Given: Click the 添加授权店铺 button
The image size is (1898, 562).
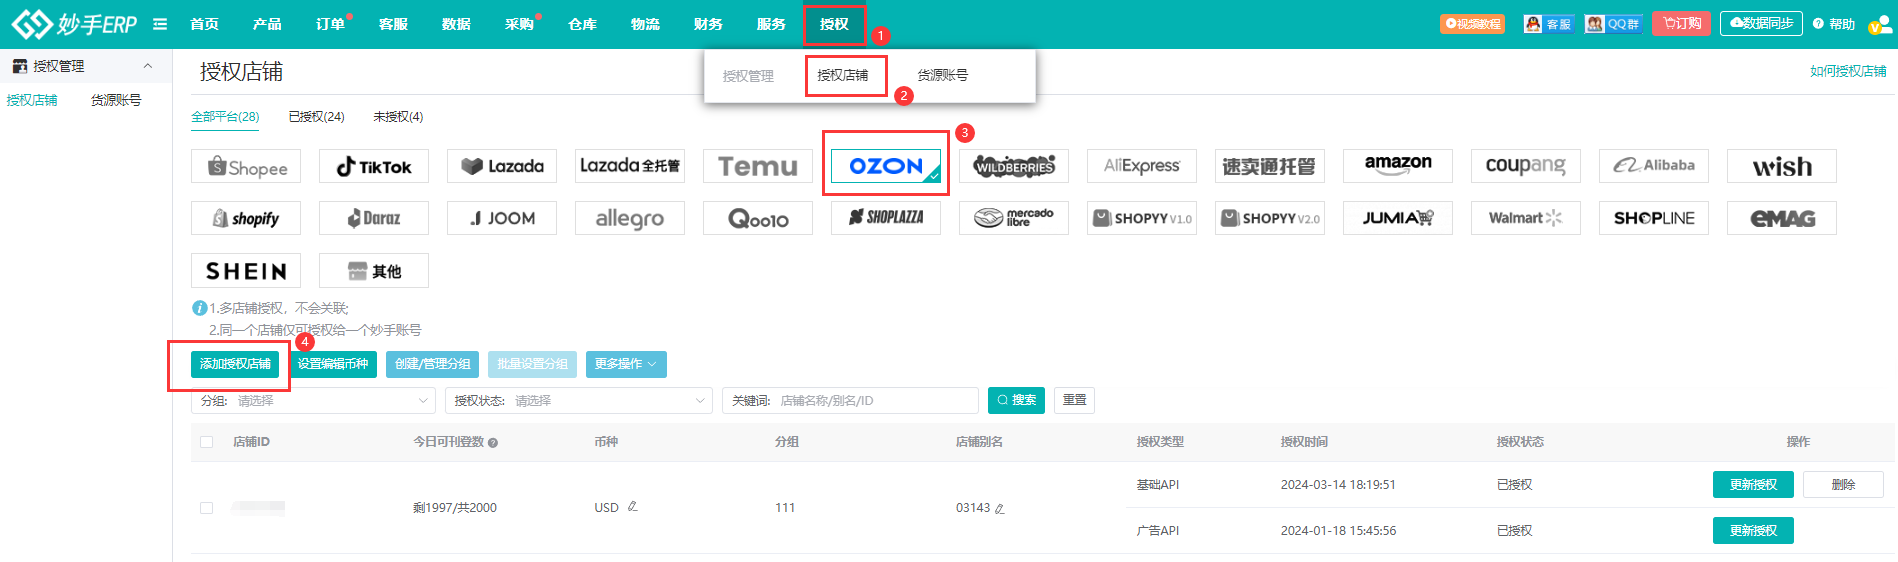Looking at the screenshot, I should (235, 364).
